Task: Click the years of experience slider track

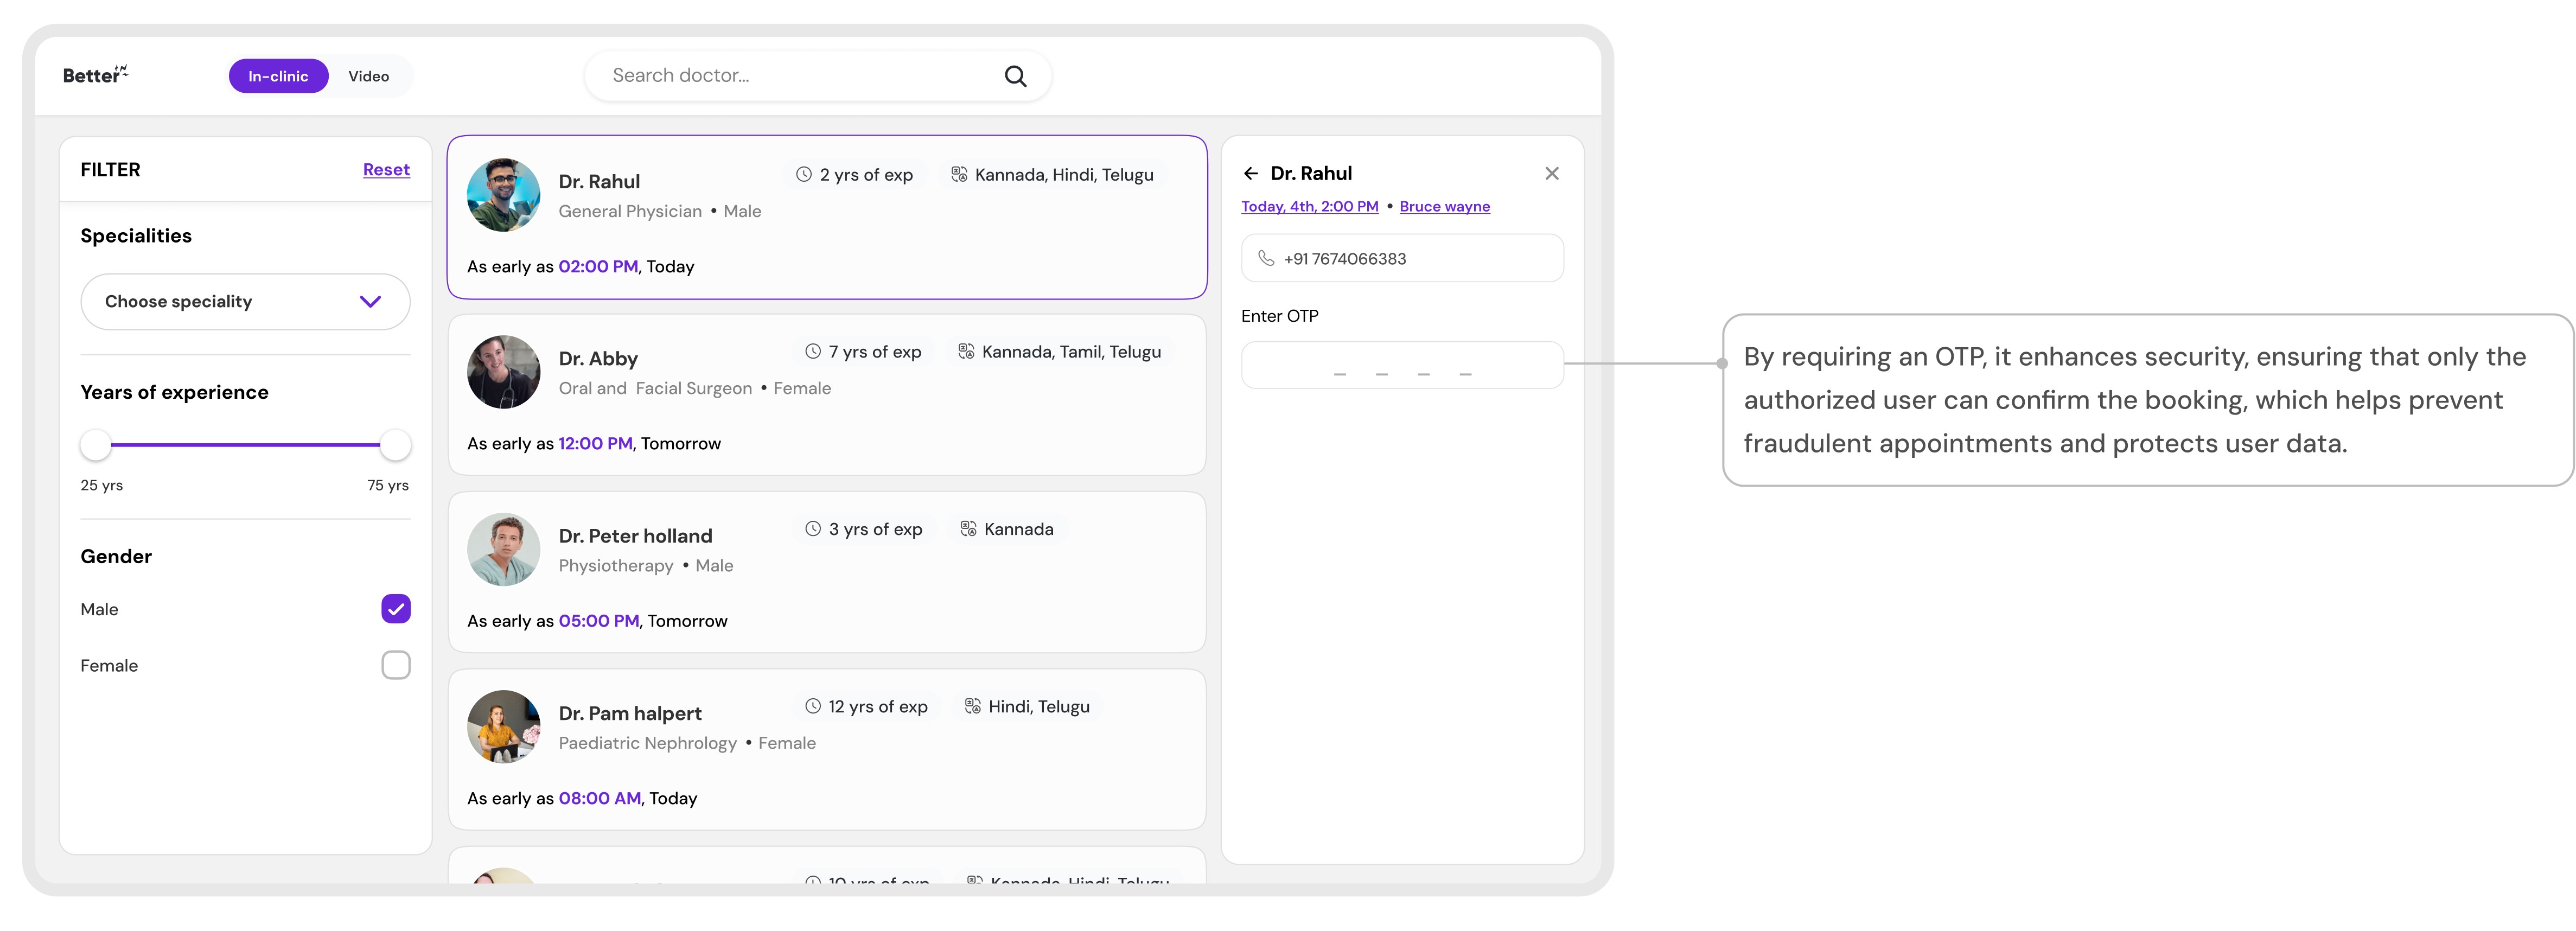Action: click(x=245, y=445)
